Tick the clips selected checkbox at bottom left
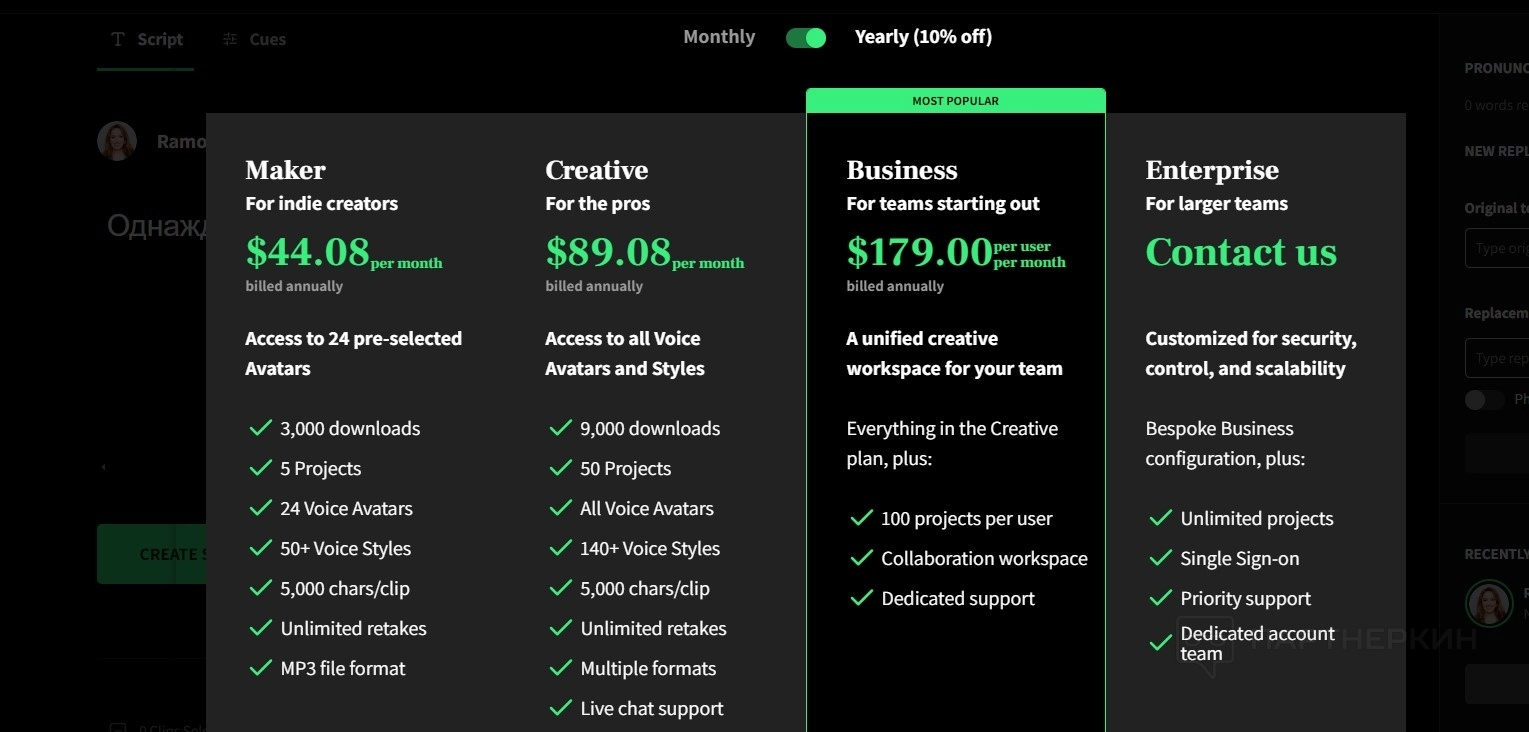 click(x=118, y=728)
